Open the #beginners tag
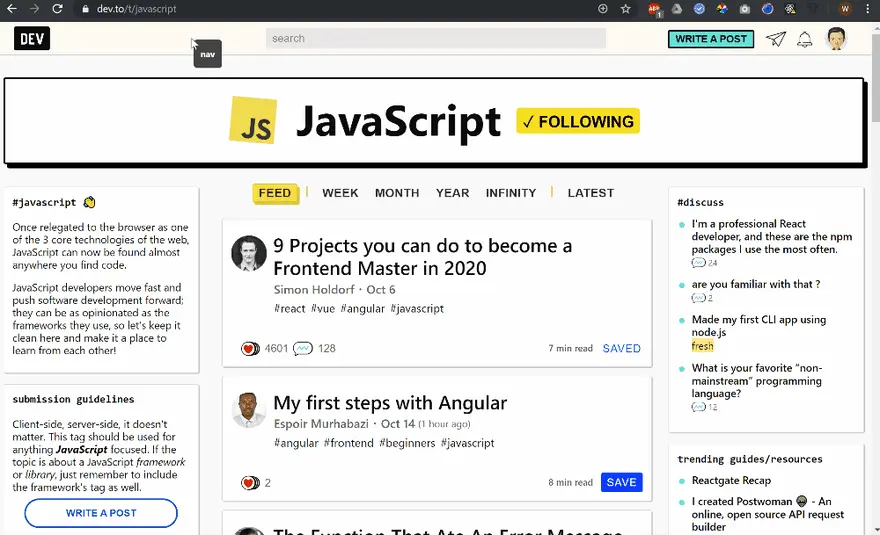This screenshot has height=535, width=880. (407, 443)
